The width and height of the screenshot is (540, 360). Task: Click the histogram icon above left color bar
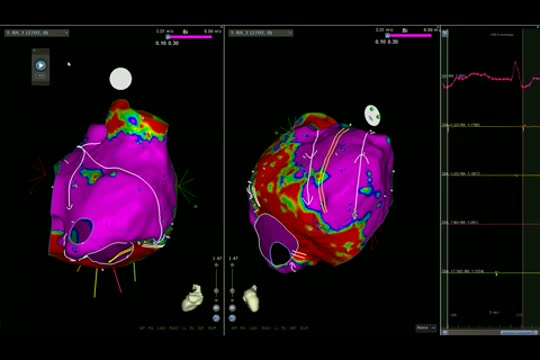[x=185, y=32]
